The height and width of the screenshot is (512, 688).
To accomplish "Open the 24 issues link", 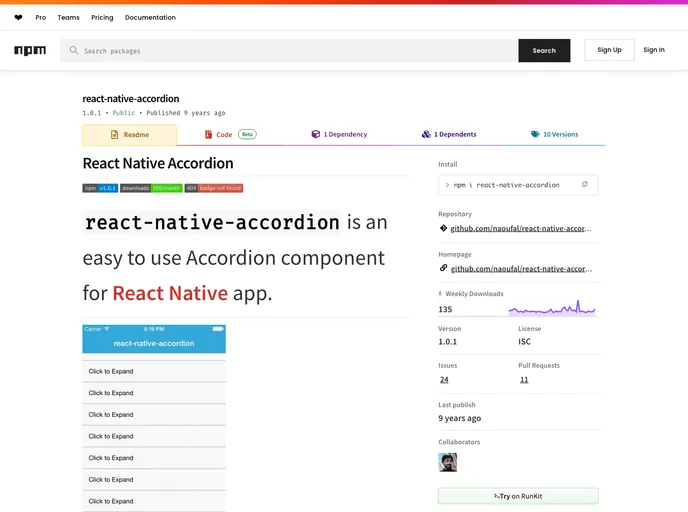I will (x=444, y=380).
